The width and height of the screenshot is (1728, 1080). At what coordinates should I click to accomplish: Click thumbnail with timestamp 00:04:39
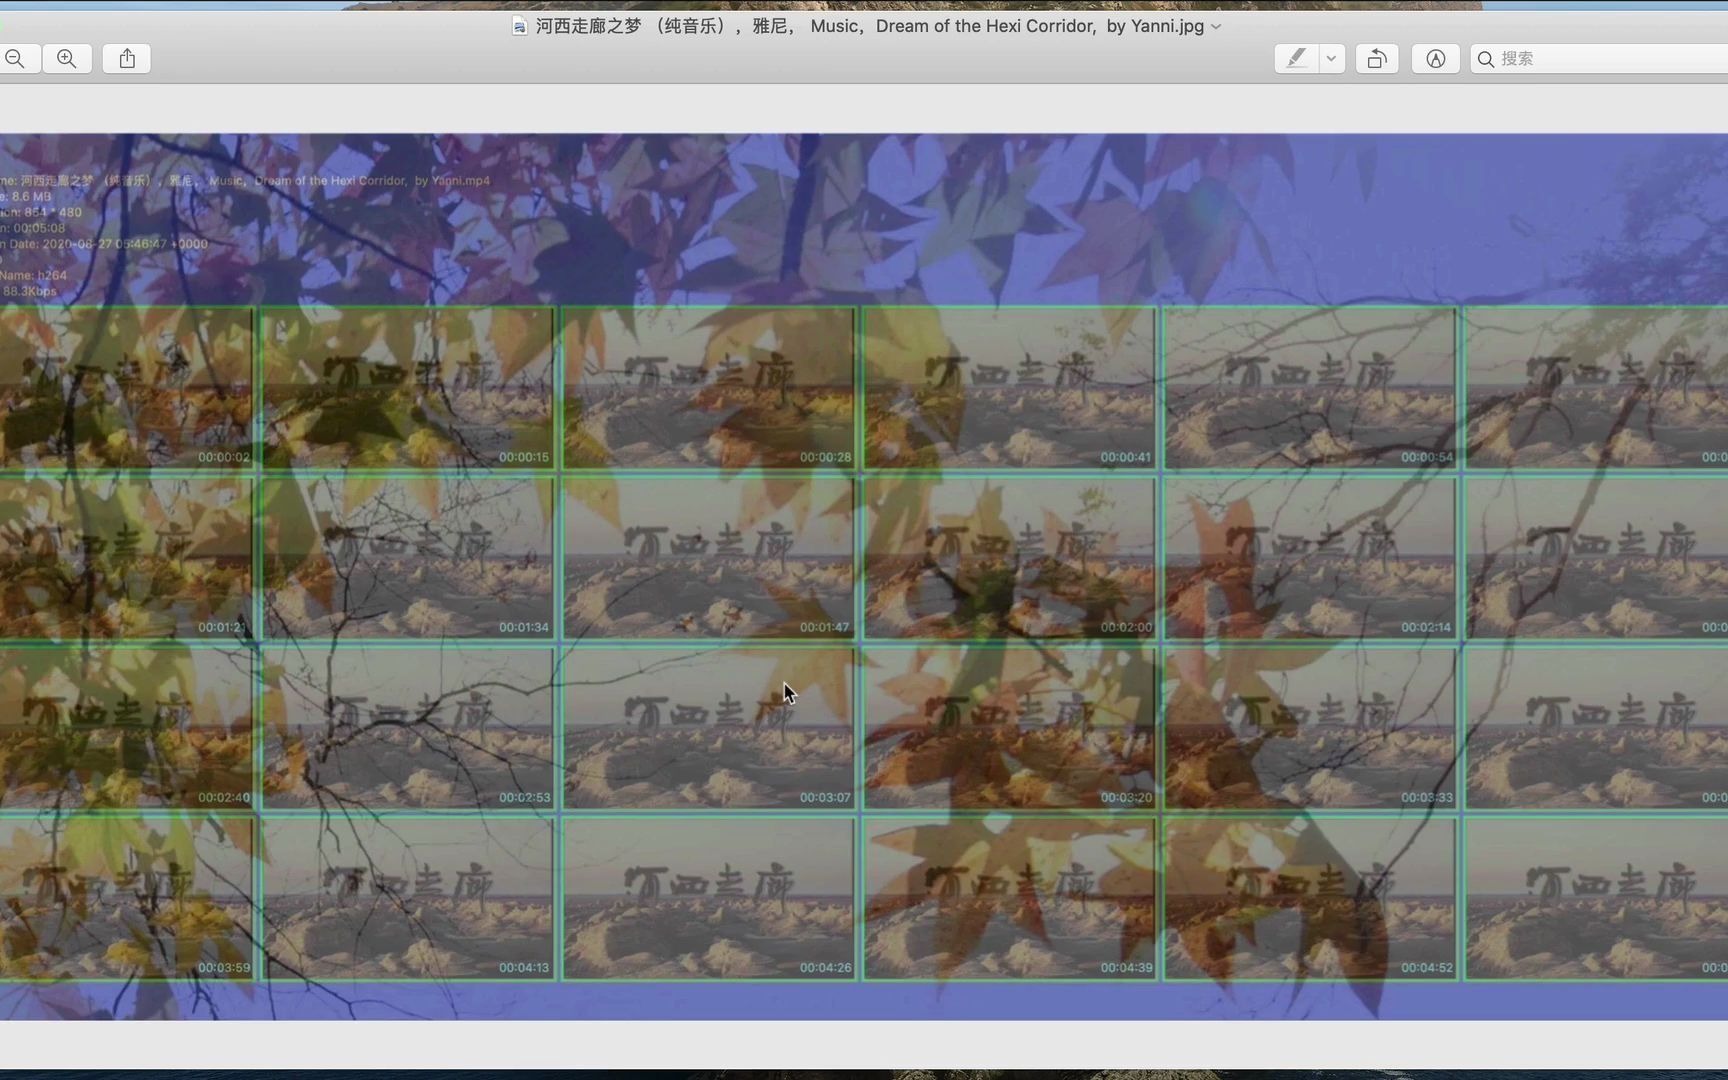(1009, 898)
